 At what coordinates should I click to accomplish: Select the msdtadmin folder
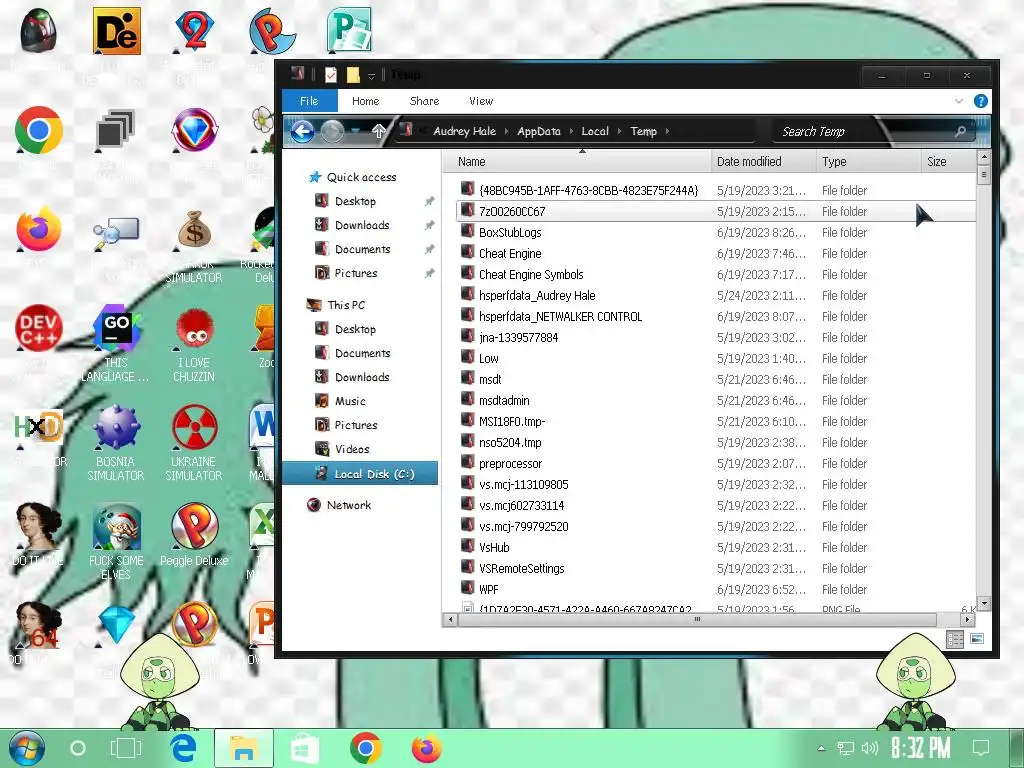504,400
